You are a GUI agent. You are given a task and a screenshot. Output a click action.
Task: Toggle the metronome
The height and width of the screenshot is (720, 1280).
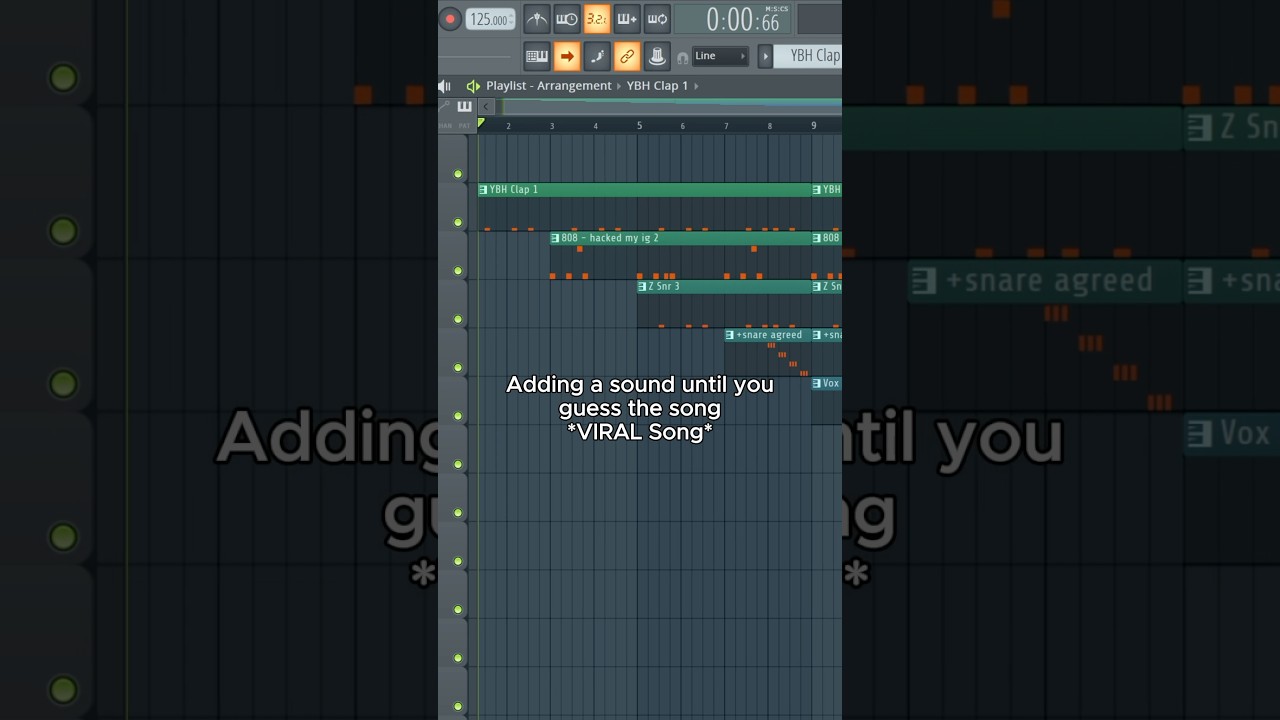[537, 19]
